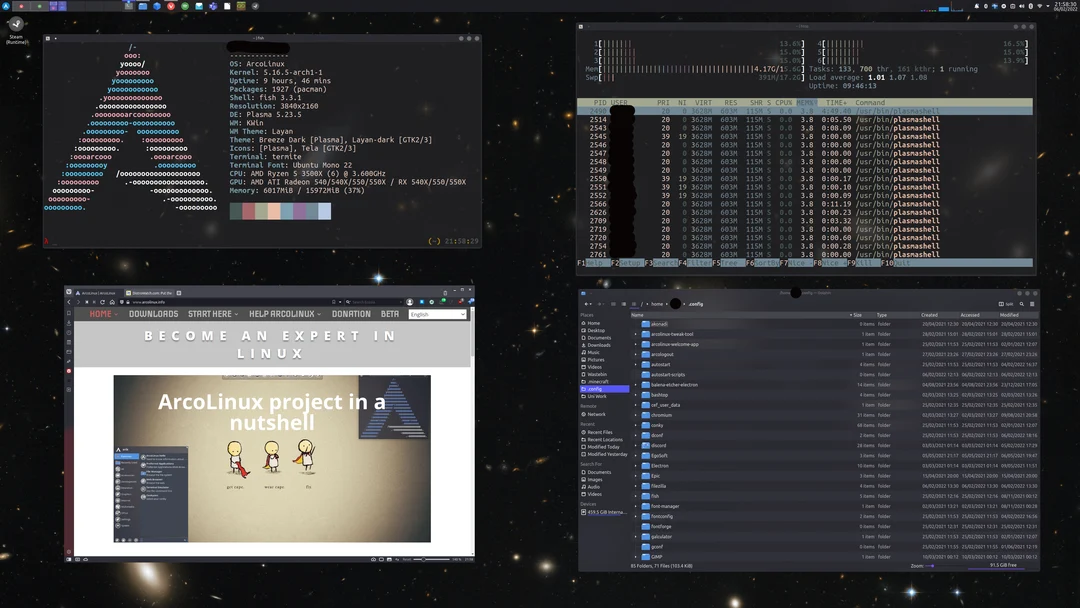
Task: Click the tracking protection shield in address bar
Action: coord(122,302)
